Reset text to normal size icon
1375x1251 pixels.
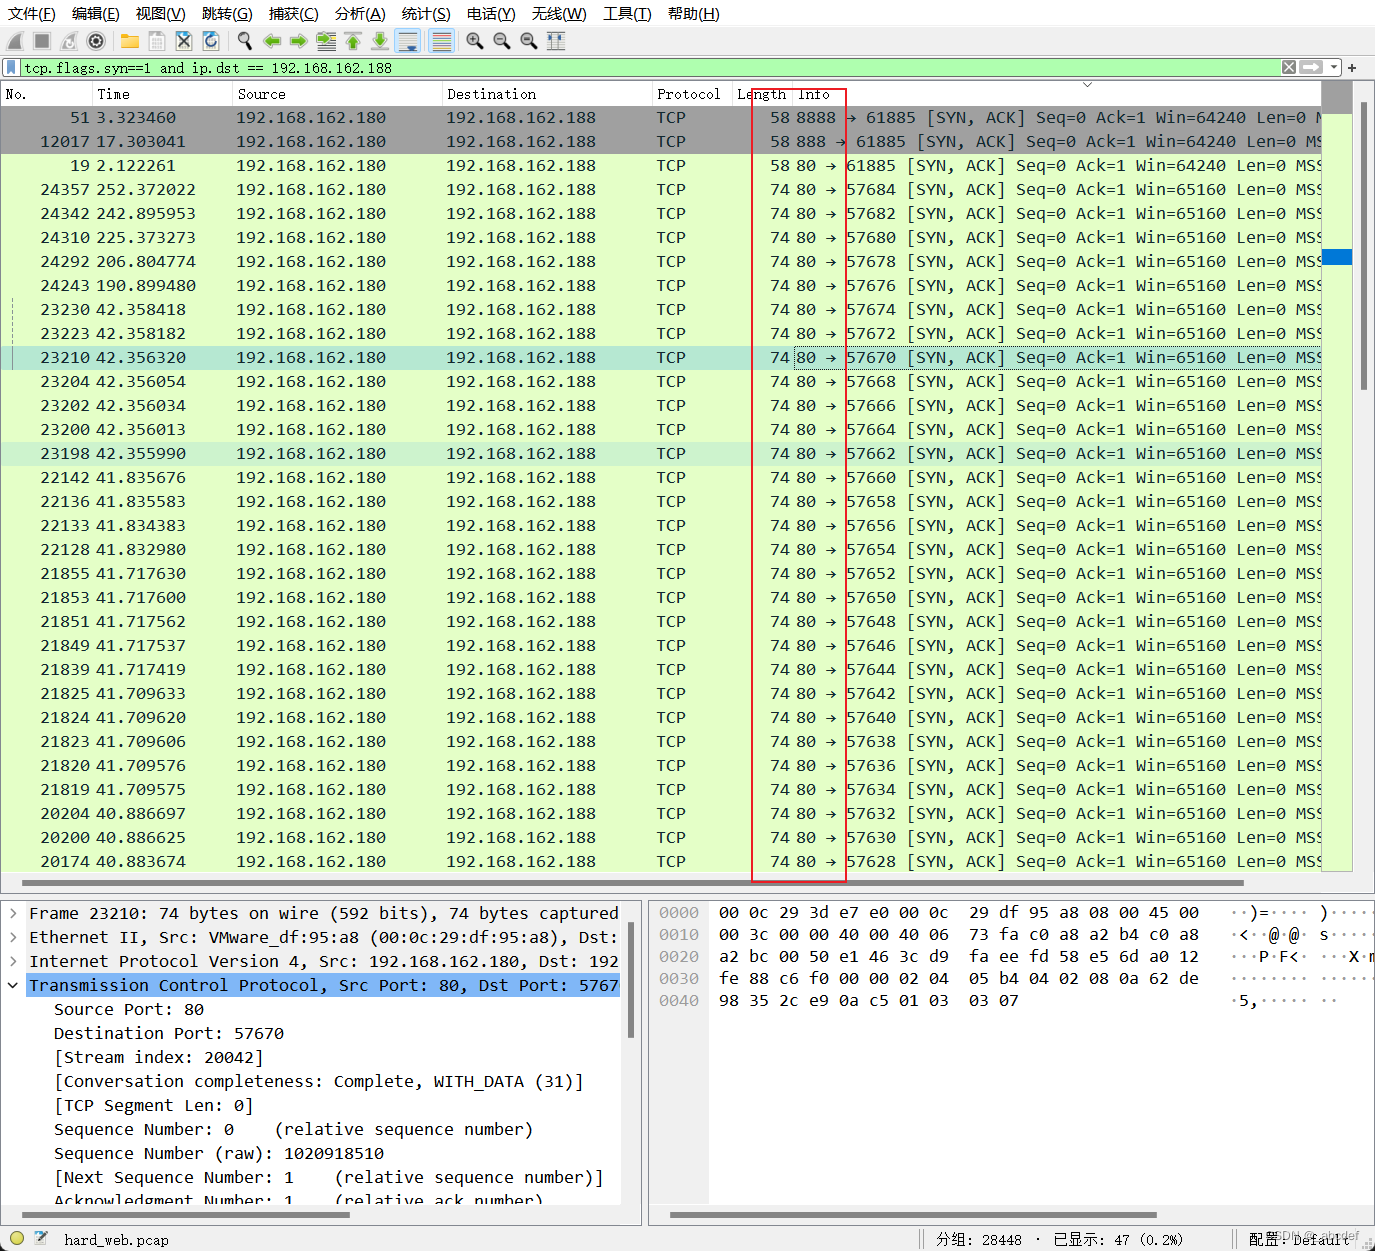coord(529,41)
